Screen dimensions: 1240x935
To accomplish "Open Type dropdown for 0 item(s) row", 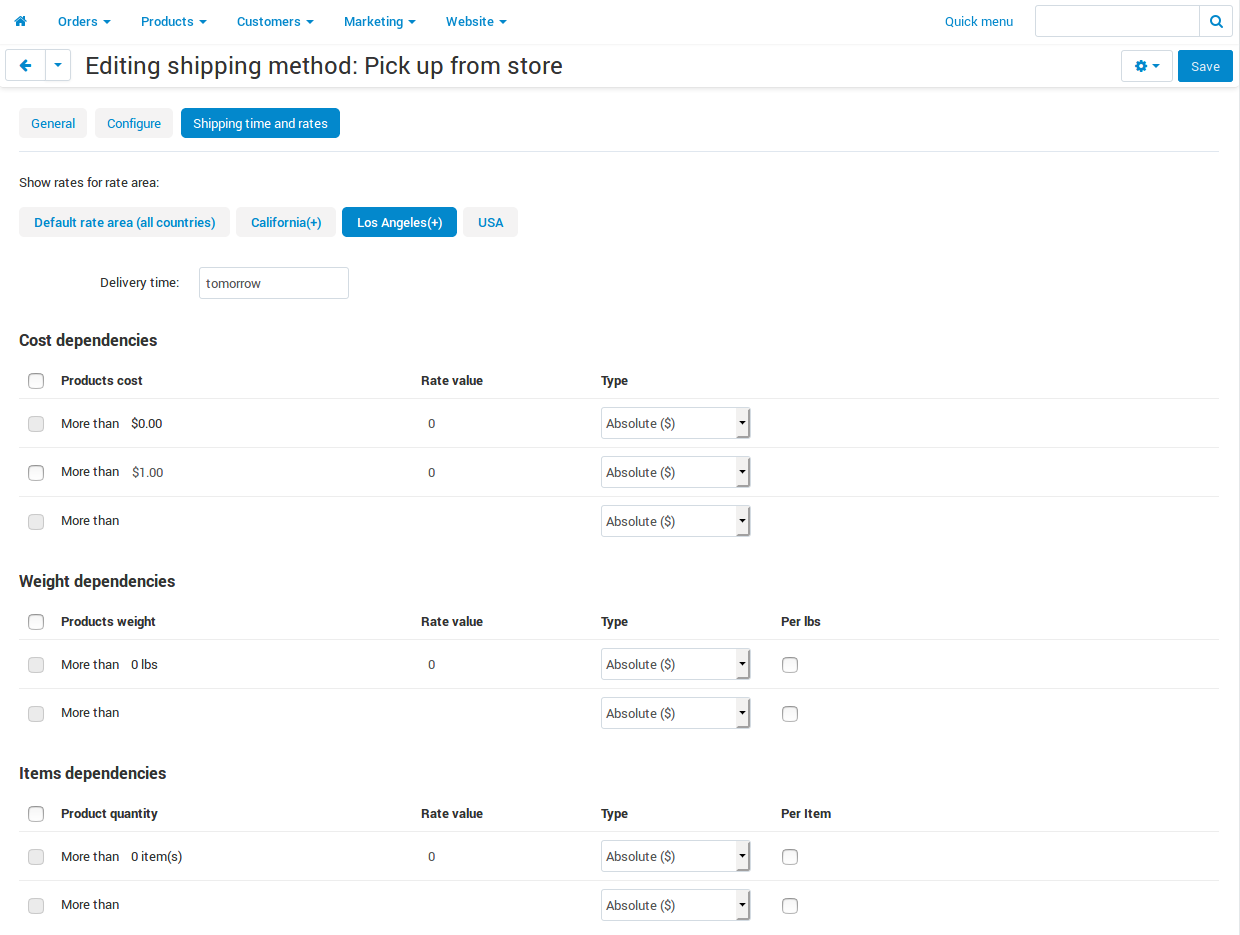I will tap(675, 856).
